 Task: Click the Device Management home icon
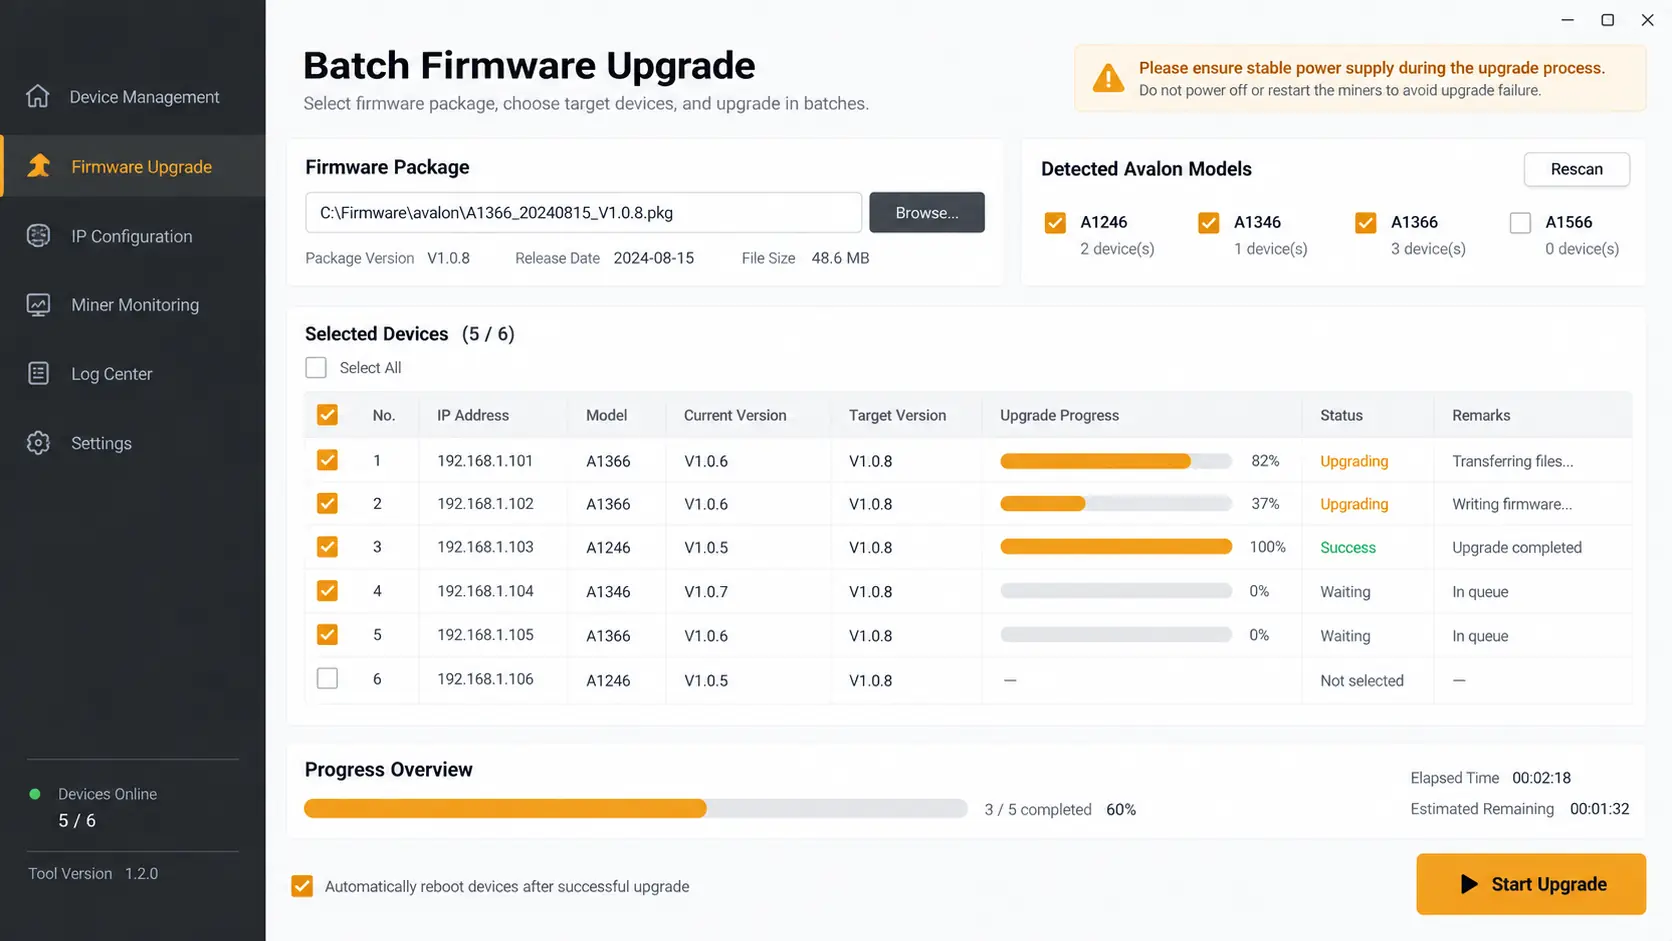38,96
